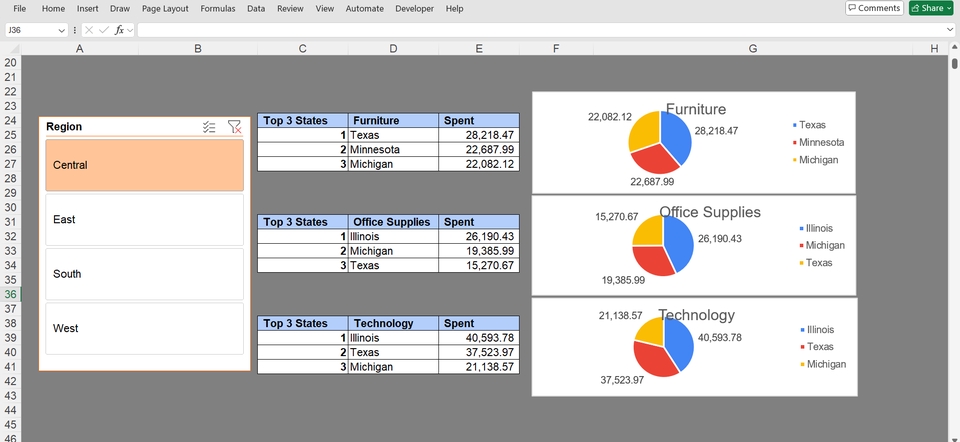This screenshot has width=960, height=442.
Task: Select row 36 header
Action: pos(10,294)
